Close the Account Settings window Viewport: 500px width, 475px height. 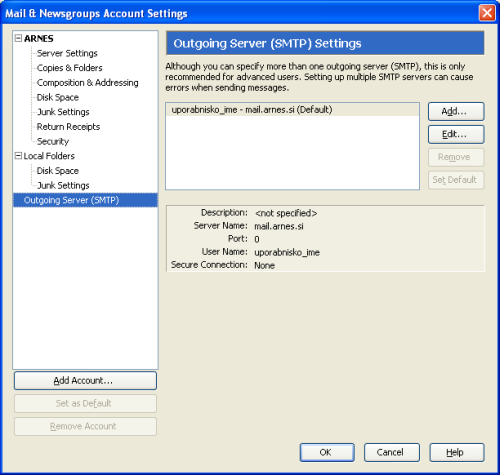487,13
